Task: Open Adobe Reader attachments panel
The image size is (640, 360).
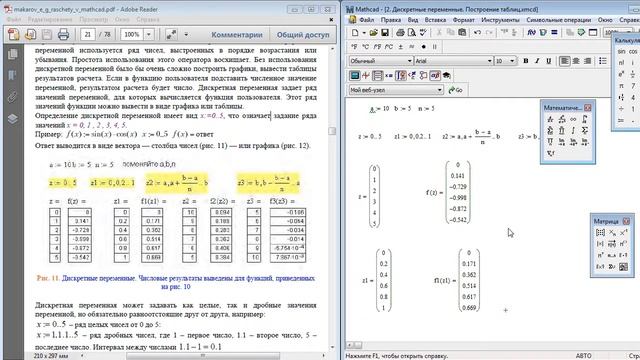Action: (13, 97)
